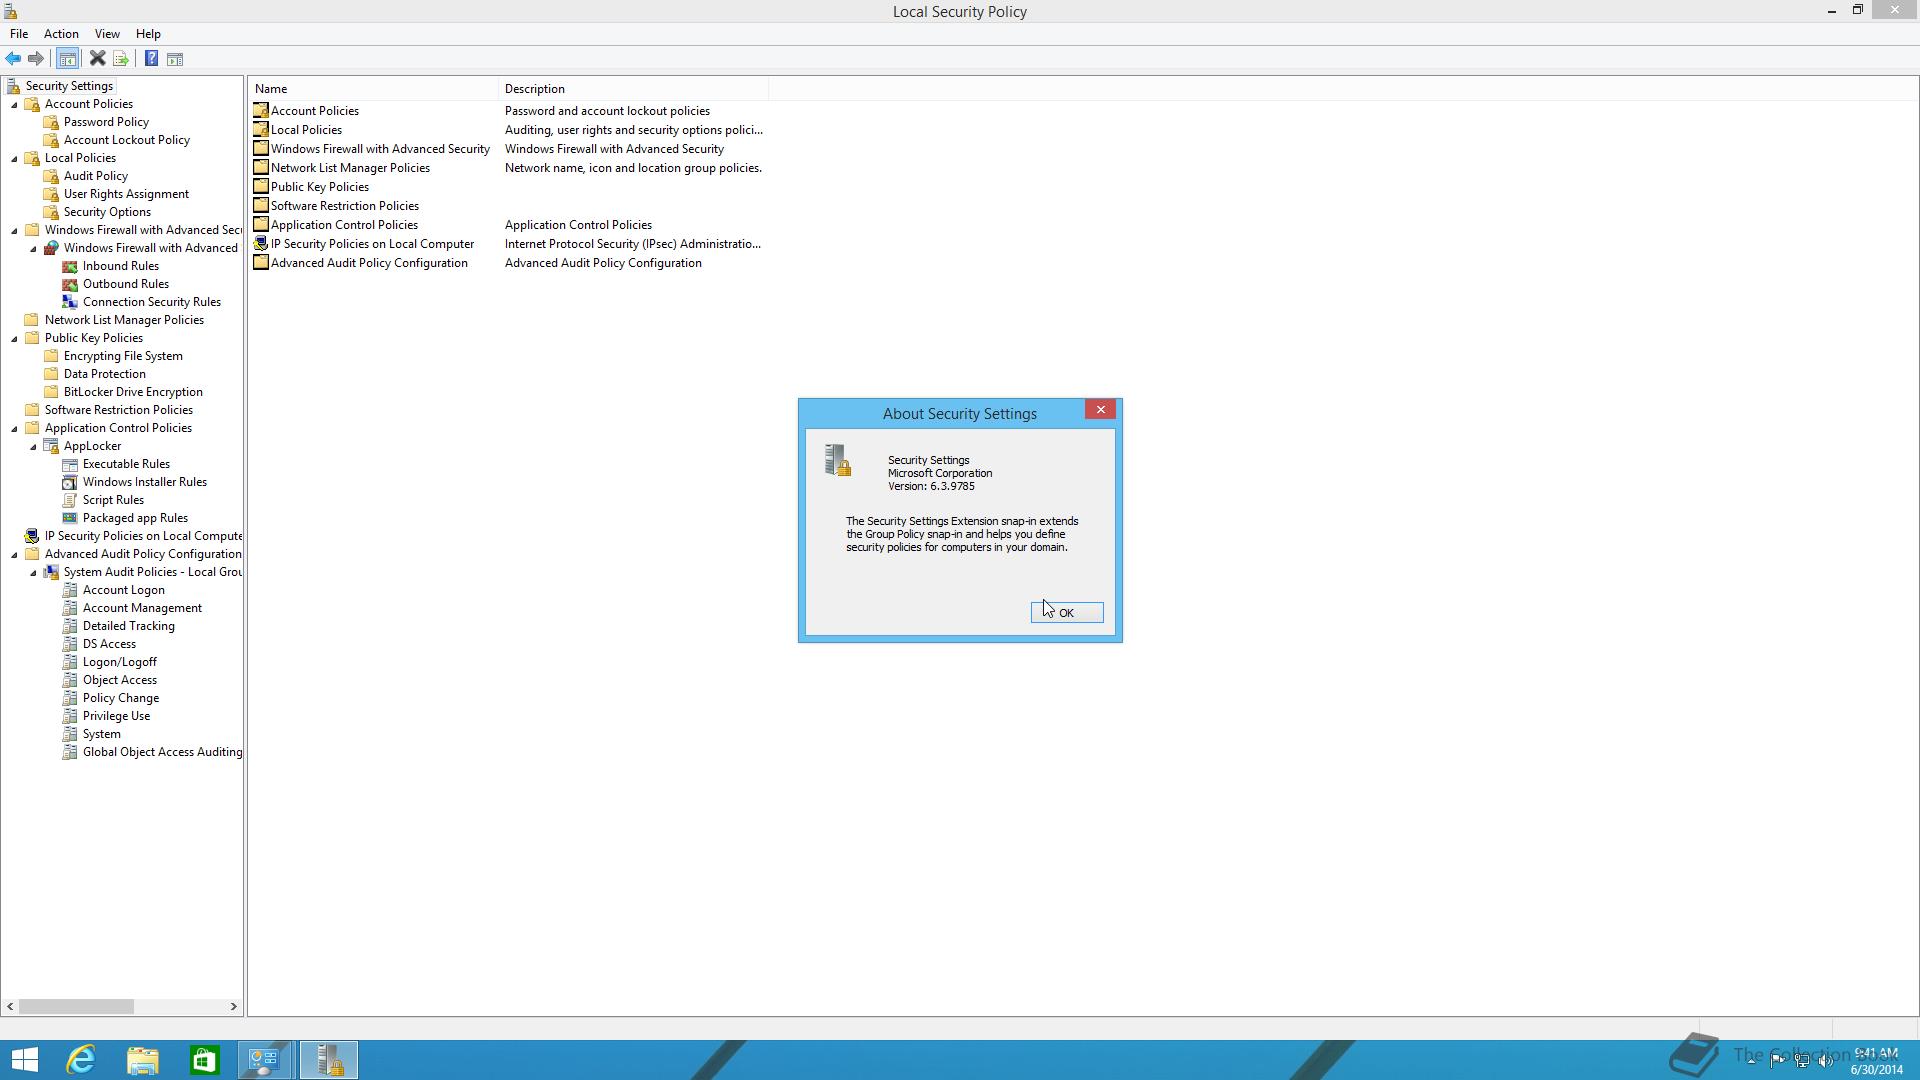Select Account Lockout Policy in tree
This screenshot has height=1080, width=1920.
tap(127, 140)
